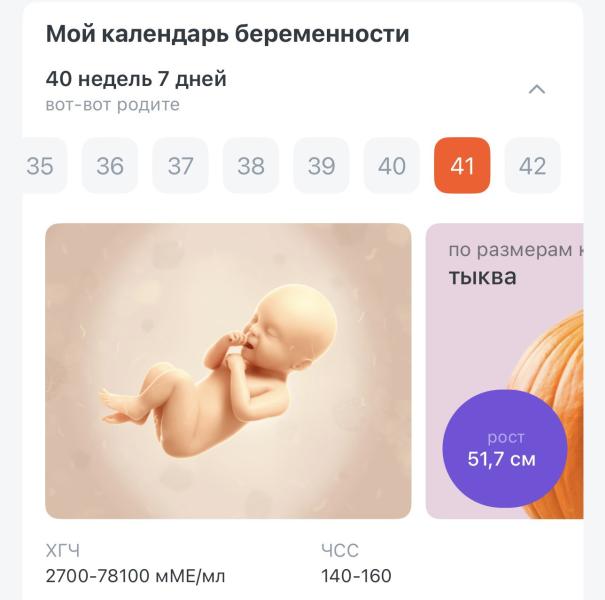This screenshot has width=605, height=600.
Task: Select week 35 chip
Action: (44, 165)
